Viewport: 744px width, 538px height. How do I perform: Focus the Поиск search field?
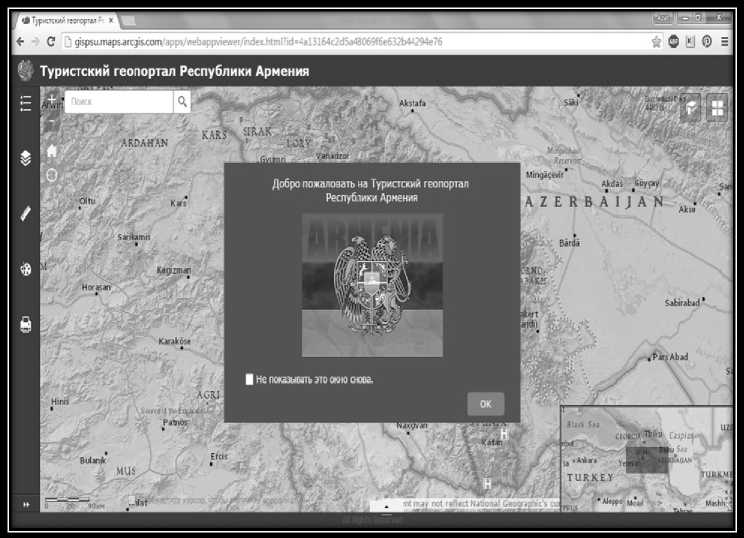coord(119,102)
